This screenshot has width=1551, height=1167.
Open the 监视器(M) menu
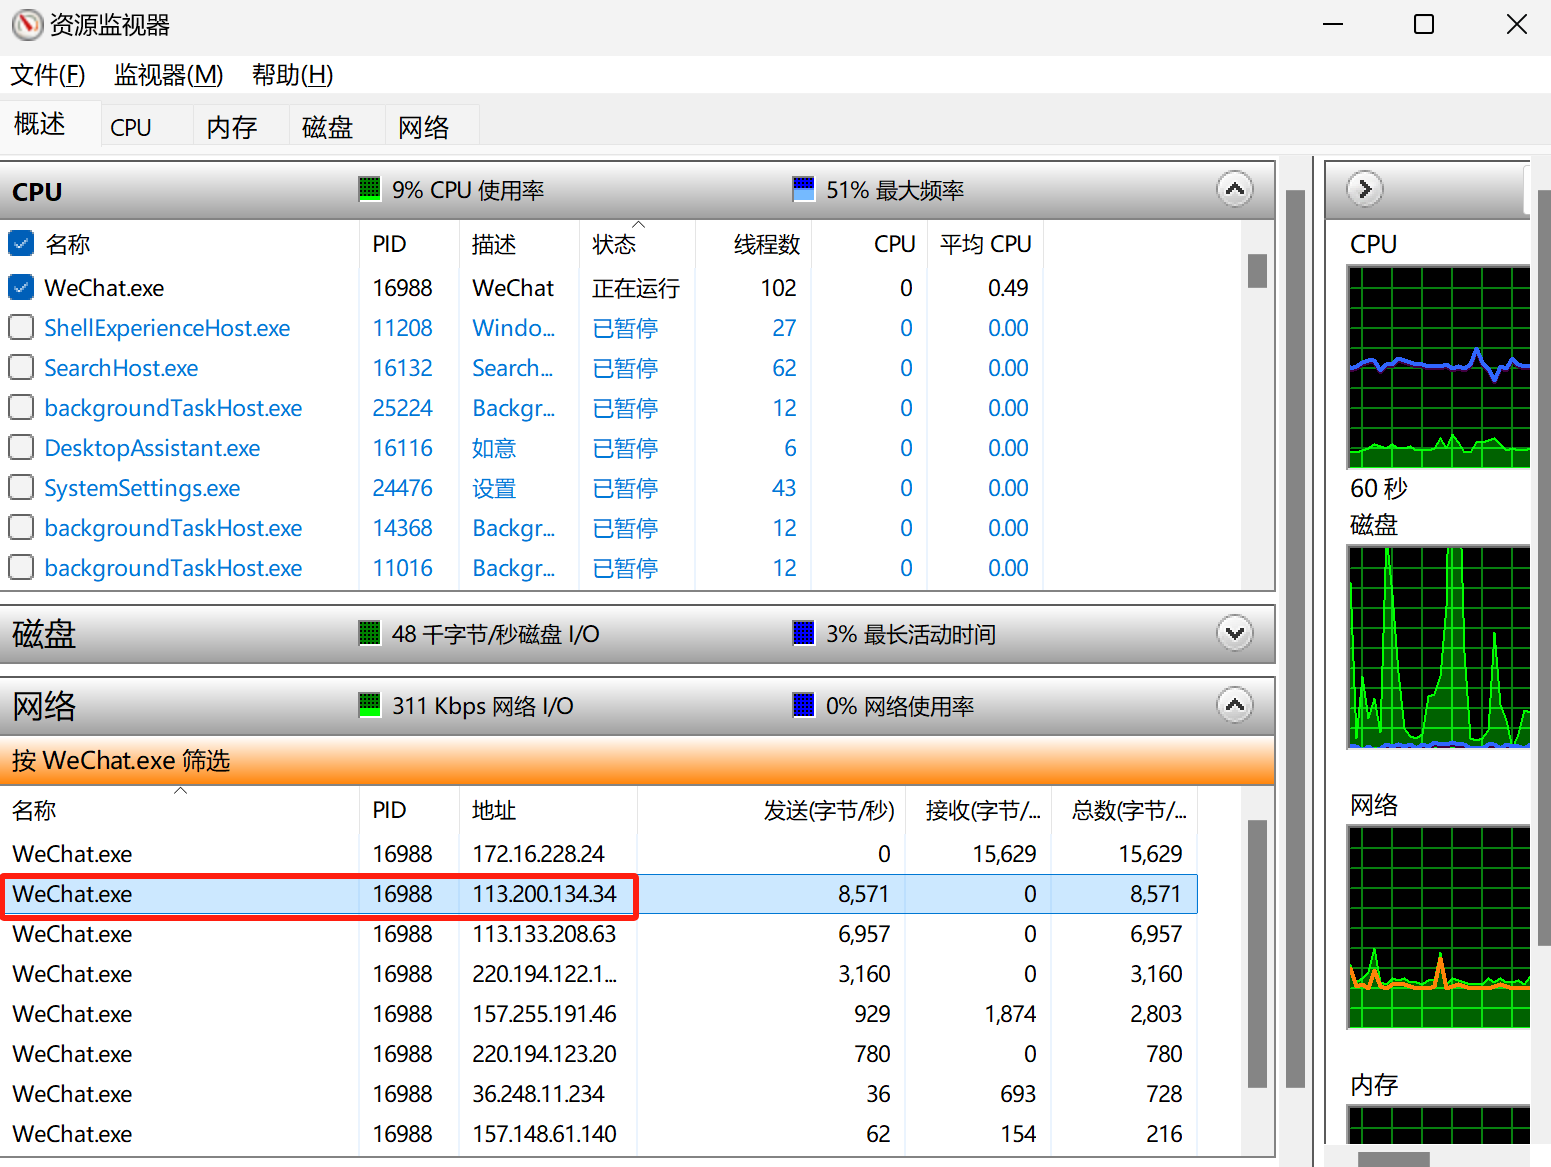(168, 75)
